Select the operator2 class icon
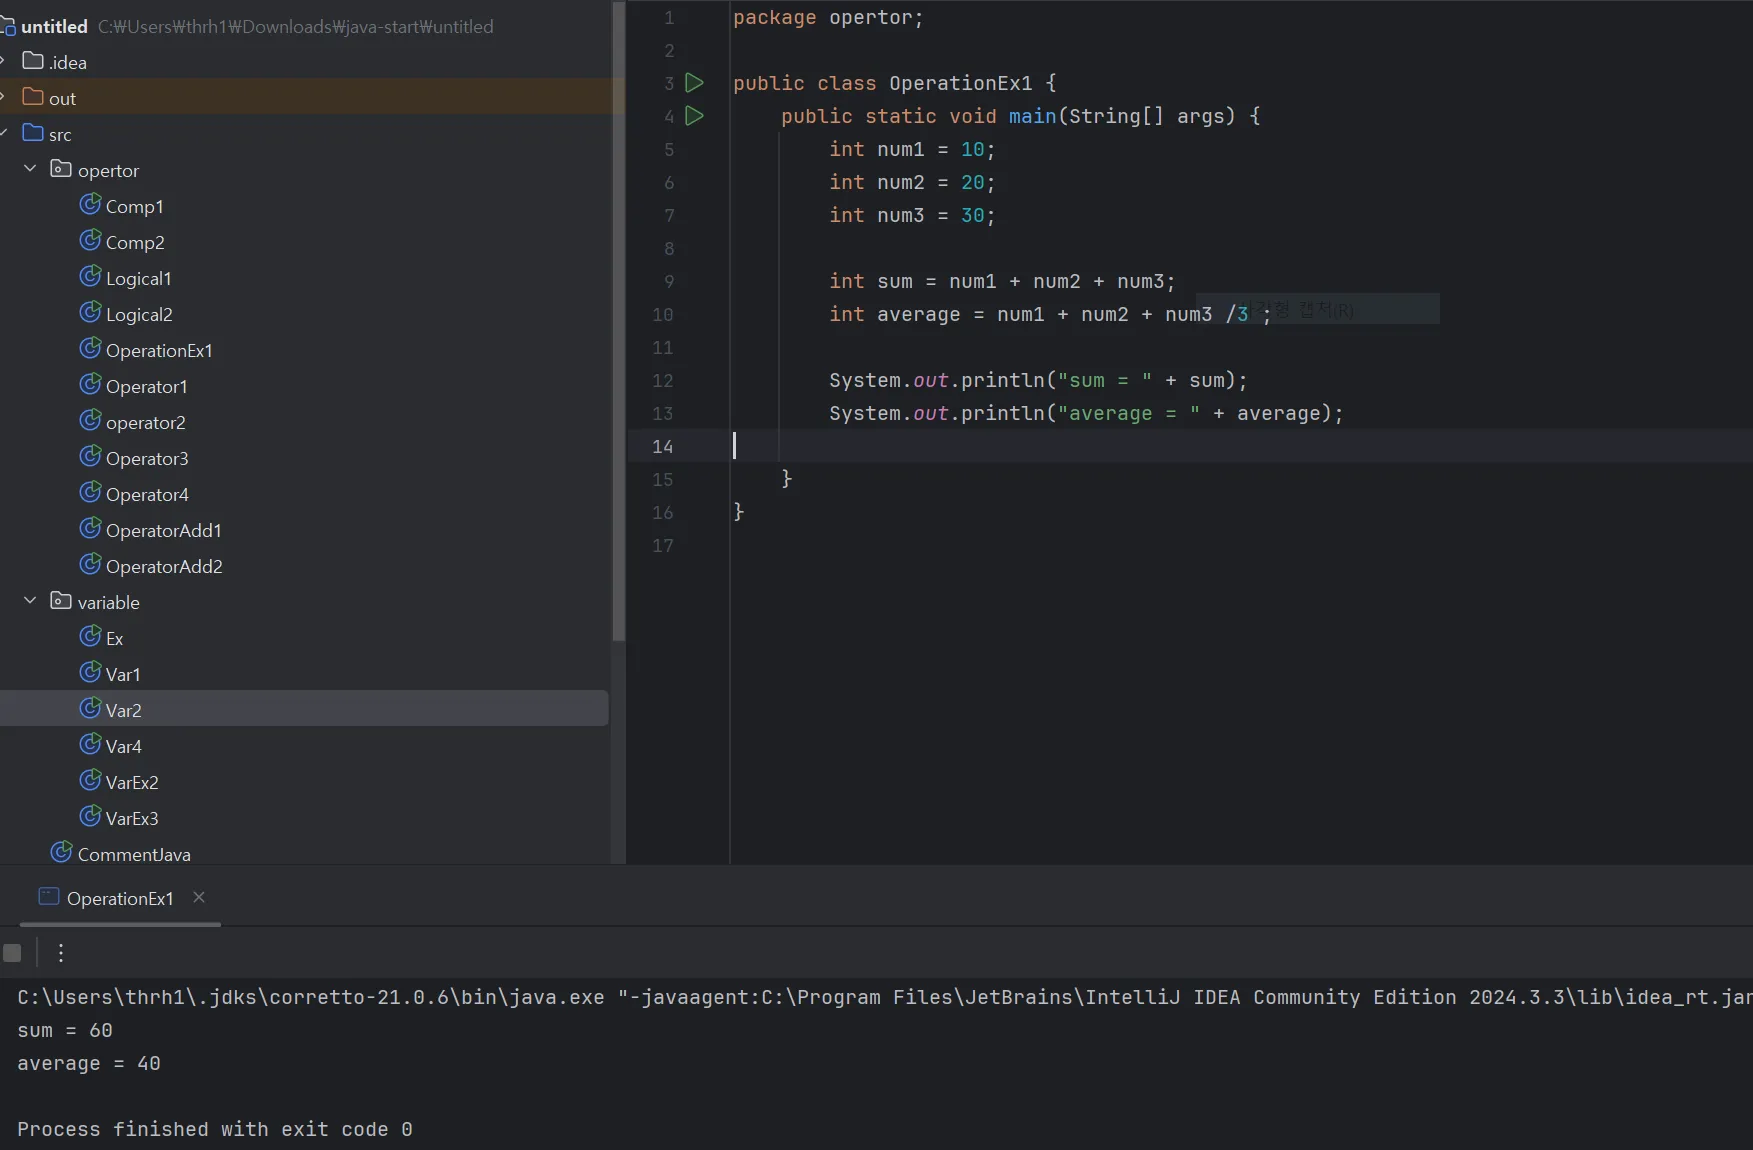 click(90, 421)
